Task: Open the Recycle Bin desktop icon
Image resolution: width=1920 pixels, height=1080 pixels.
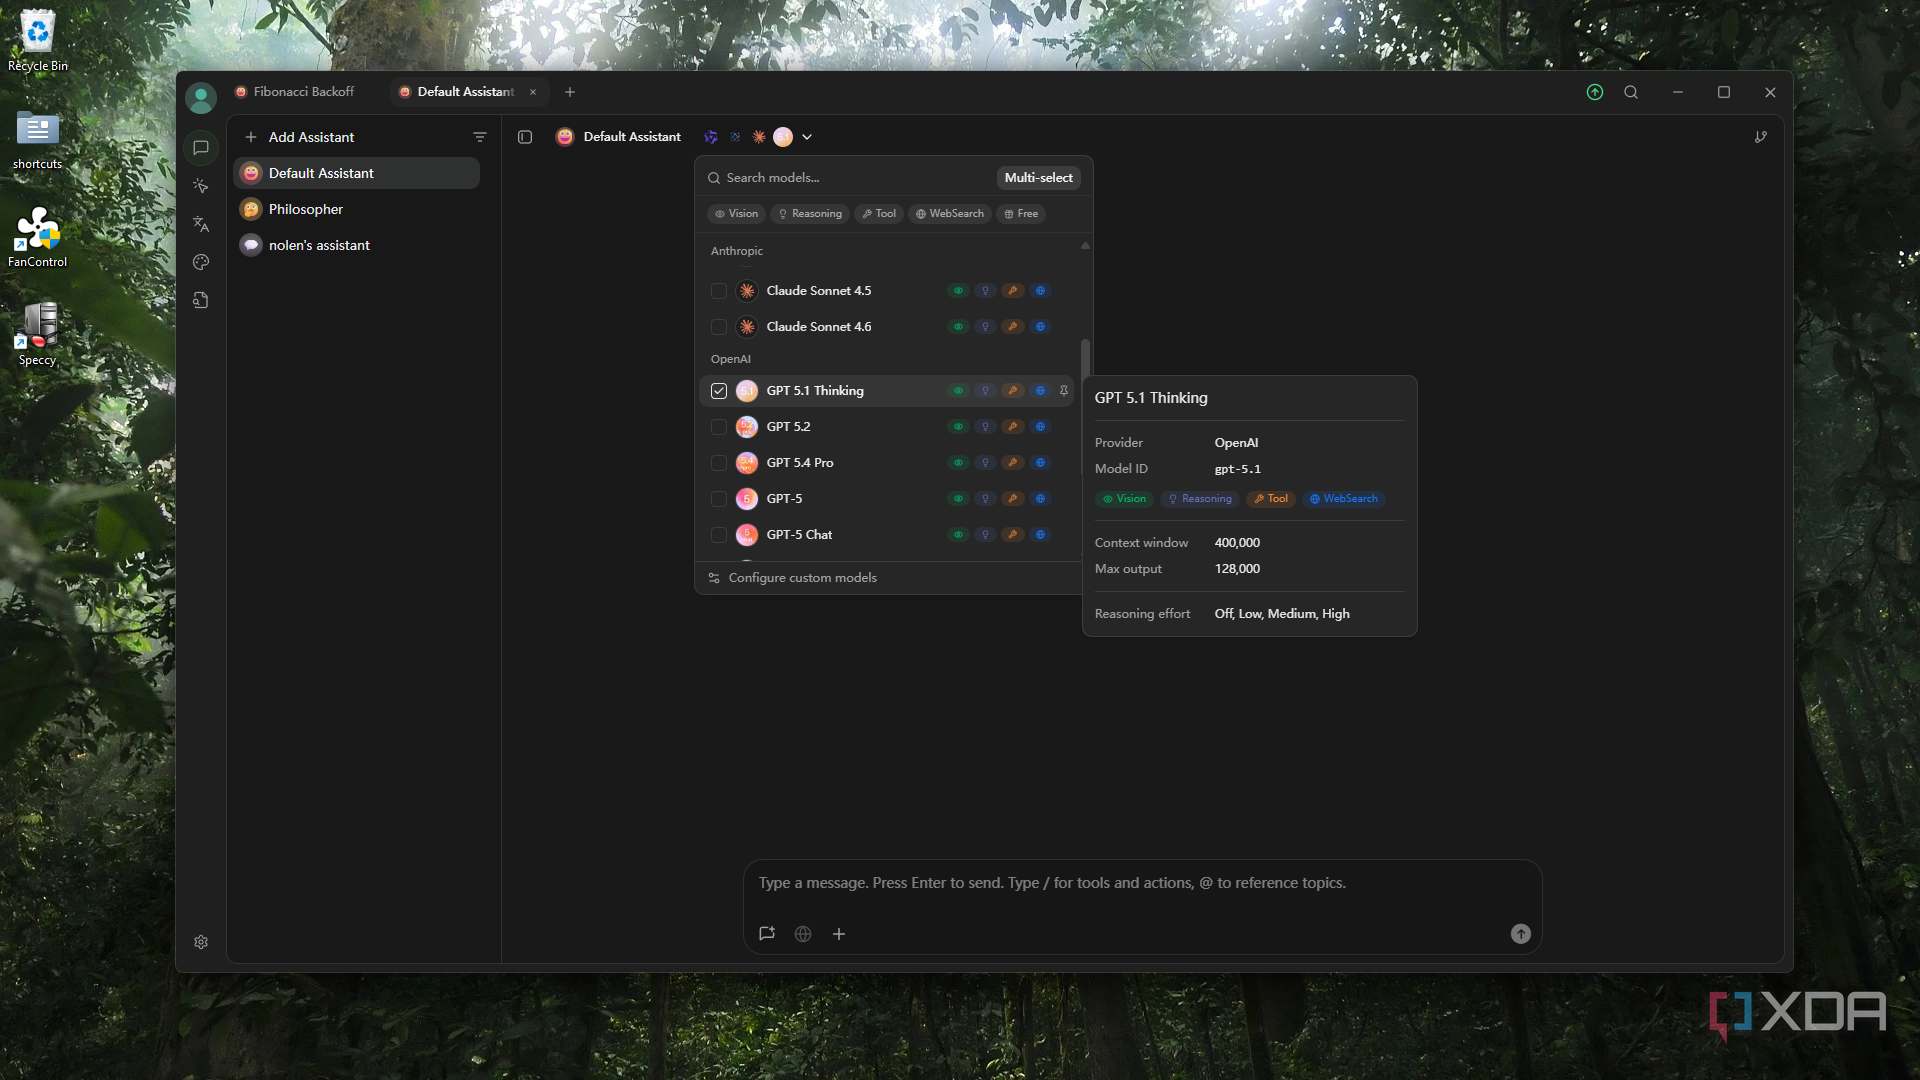Action: point(38,42)
